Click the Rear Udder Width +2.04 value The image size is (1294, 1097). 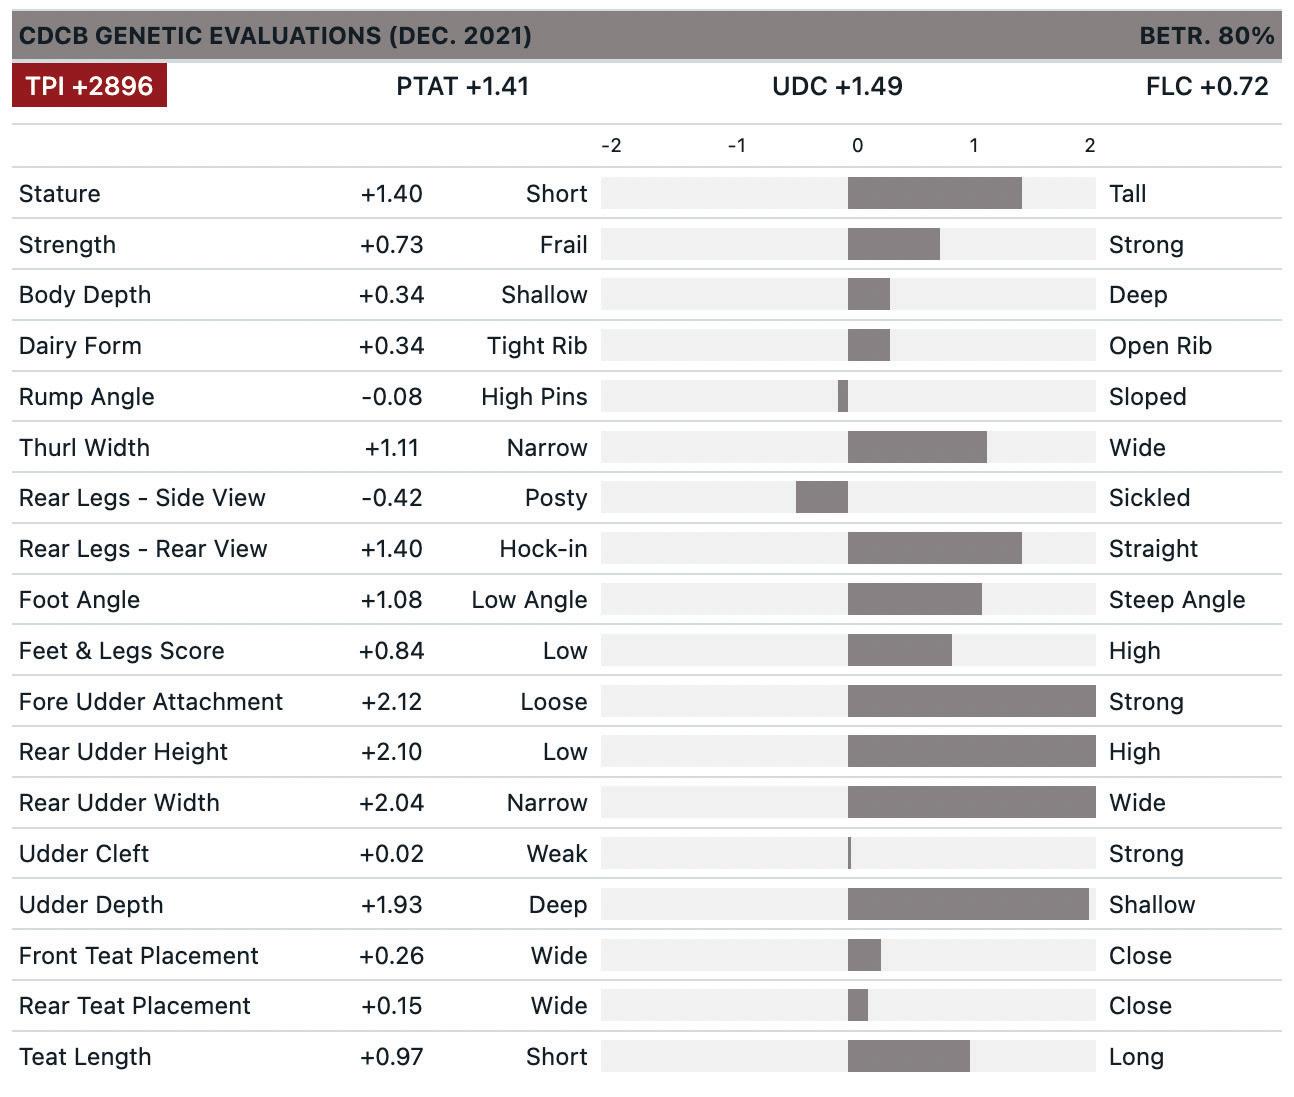(x=392, y=803)
